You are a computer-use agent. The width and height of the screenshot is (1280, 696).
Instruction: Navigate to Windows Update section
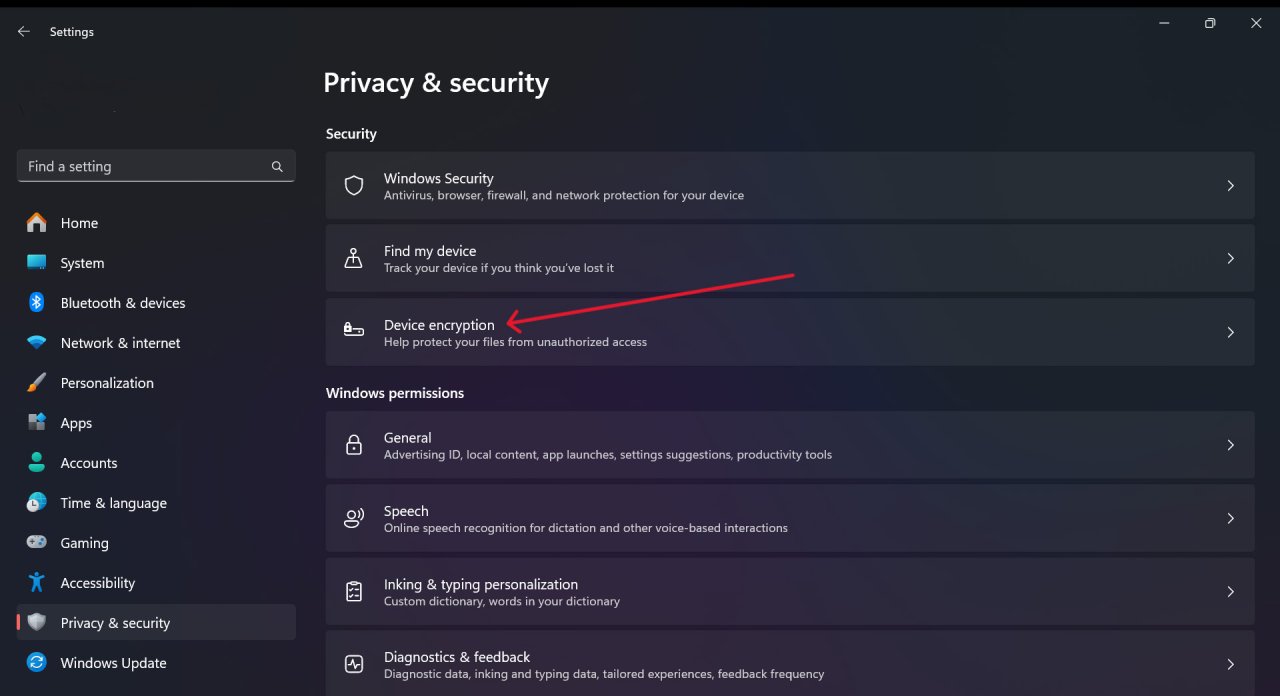point(113,663)
